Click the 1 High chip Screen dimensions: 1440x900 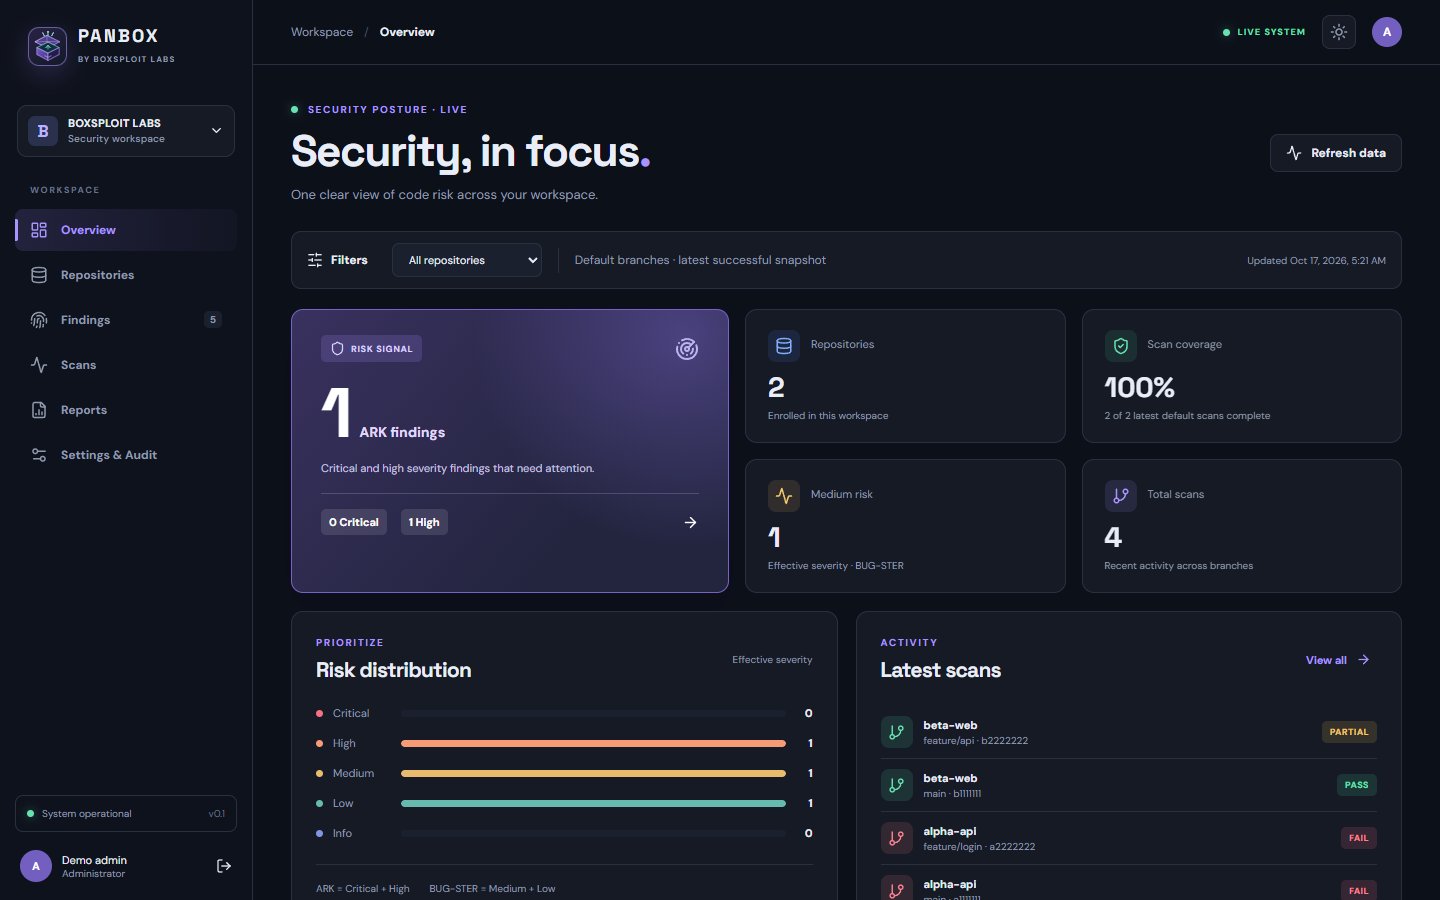point(424,522)
